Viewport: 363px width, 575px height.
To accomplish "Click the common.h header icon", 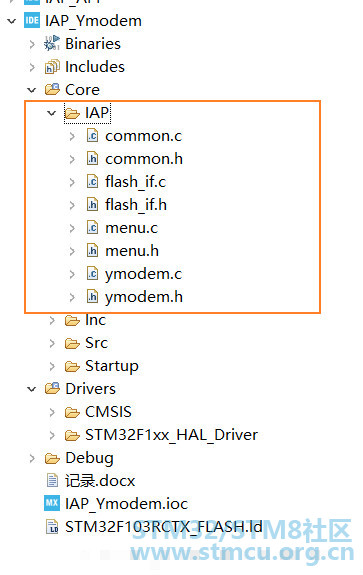I will (x=92, y=158).
